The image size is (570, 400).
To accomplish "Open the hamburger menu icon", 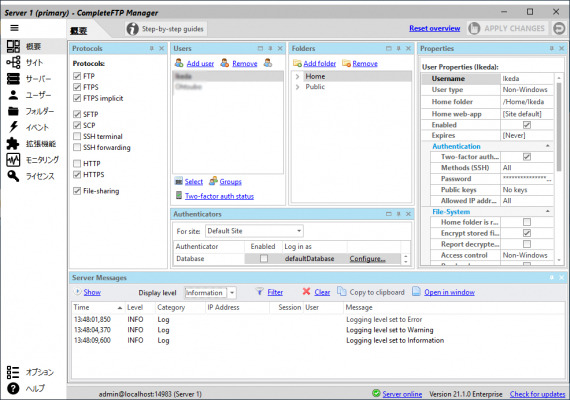I will 14,28.
